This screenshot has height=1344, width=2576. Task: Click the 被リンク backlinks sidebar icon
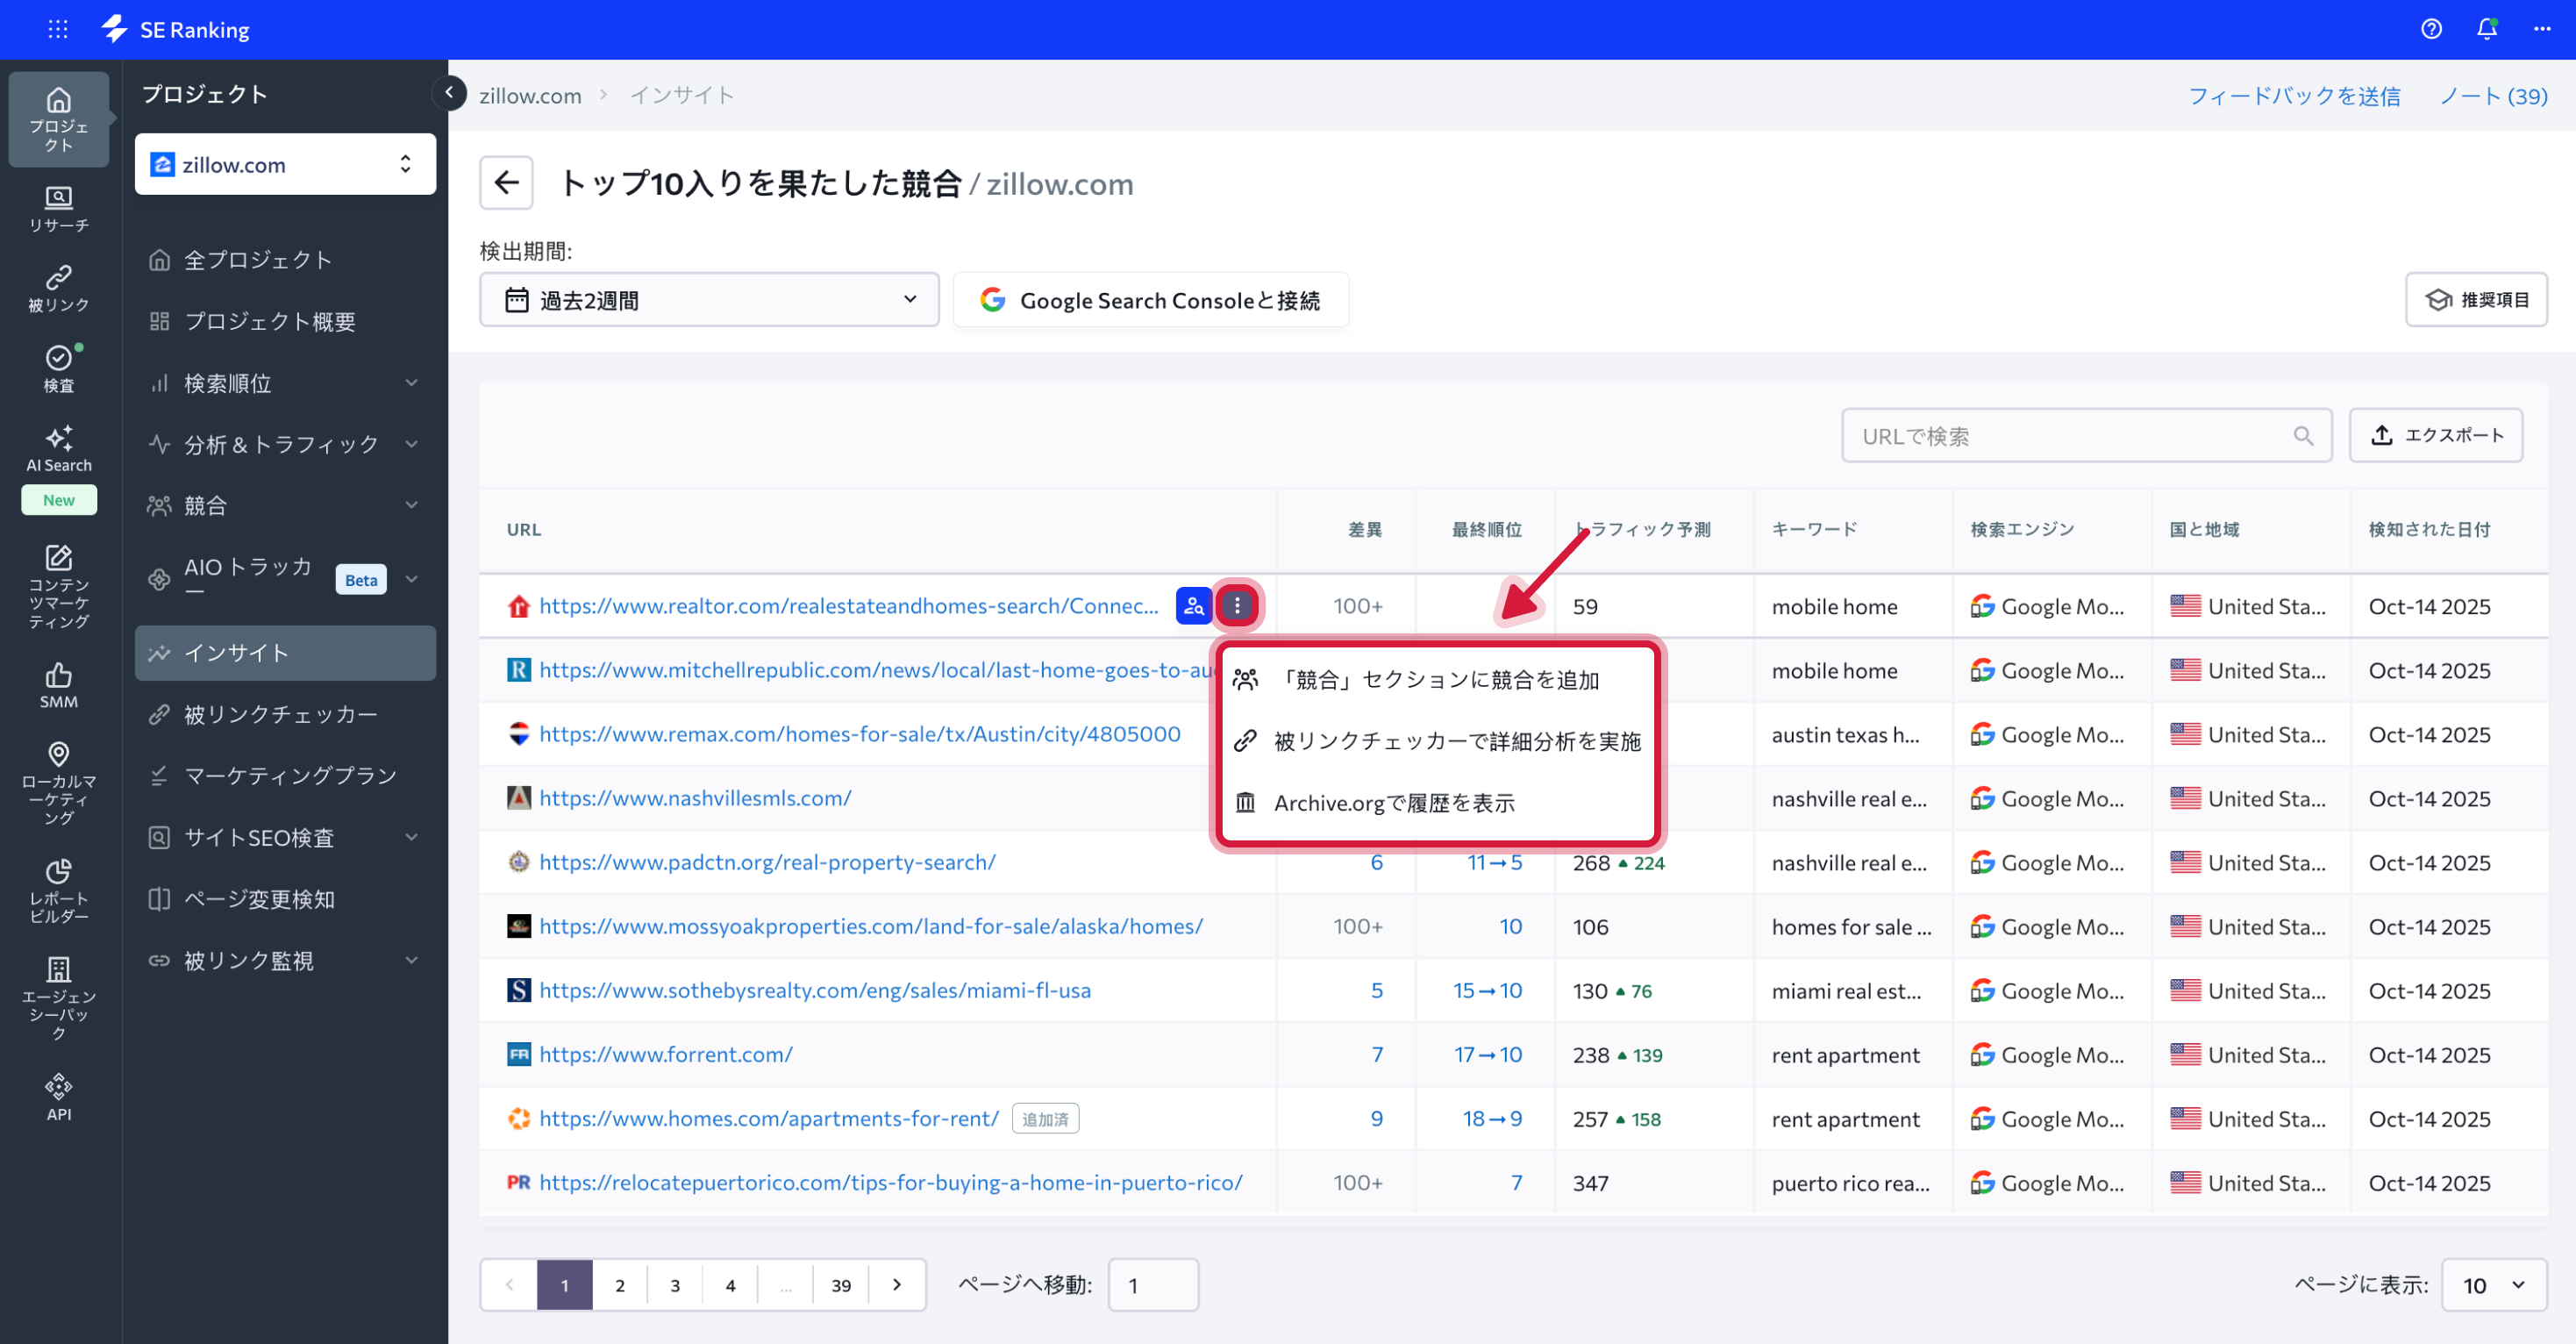coord(58,288)
